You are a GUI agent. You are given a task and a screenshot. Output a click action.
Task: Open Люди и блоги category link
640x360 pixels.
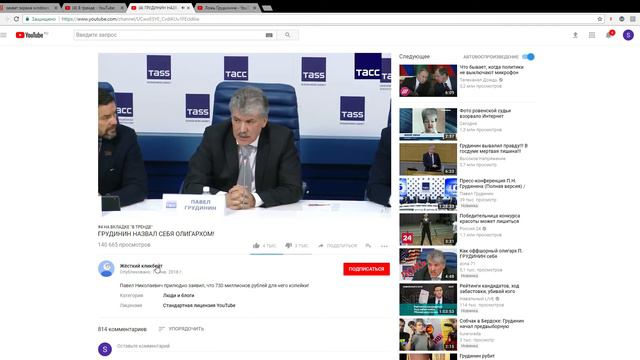(x=178, y=295)
